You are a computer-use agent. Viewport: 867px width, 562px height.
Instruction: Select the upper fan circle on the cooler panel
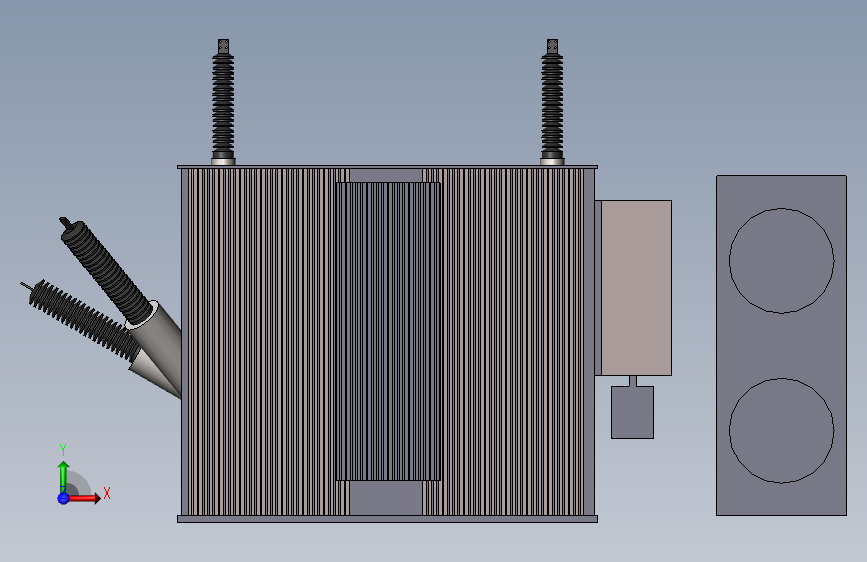point(781,261)
